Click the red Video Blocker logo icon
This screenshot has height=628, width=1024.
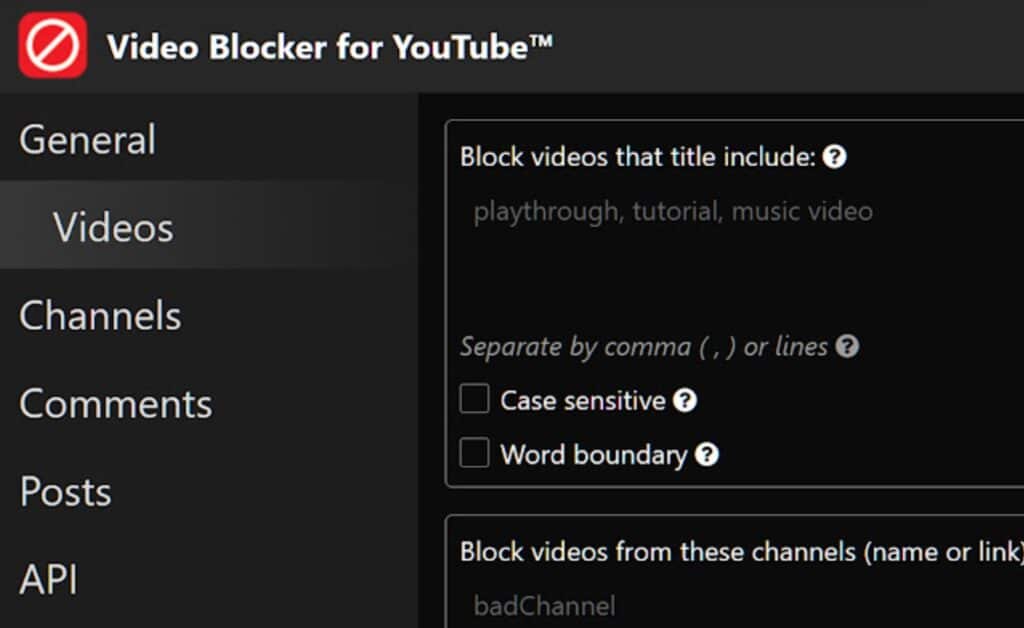click(52, 45)
